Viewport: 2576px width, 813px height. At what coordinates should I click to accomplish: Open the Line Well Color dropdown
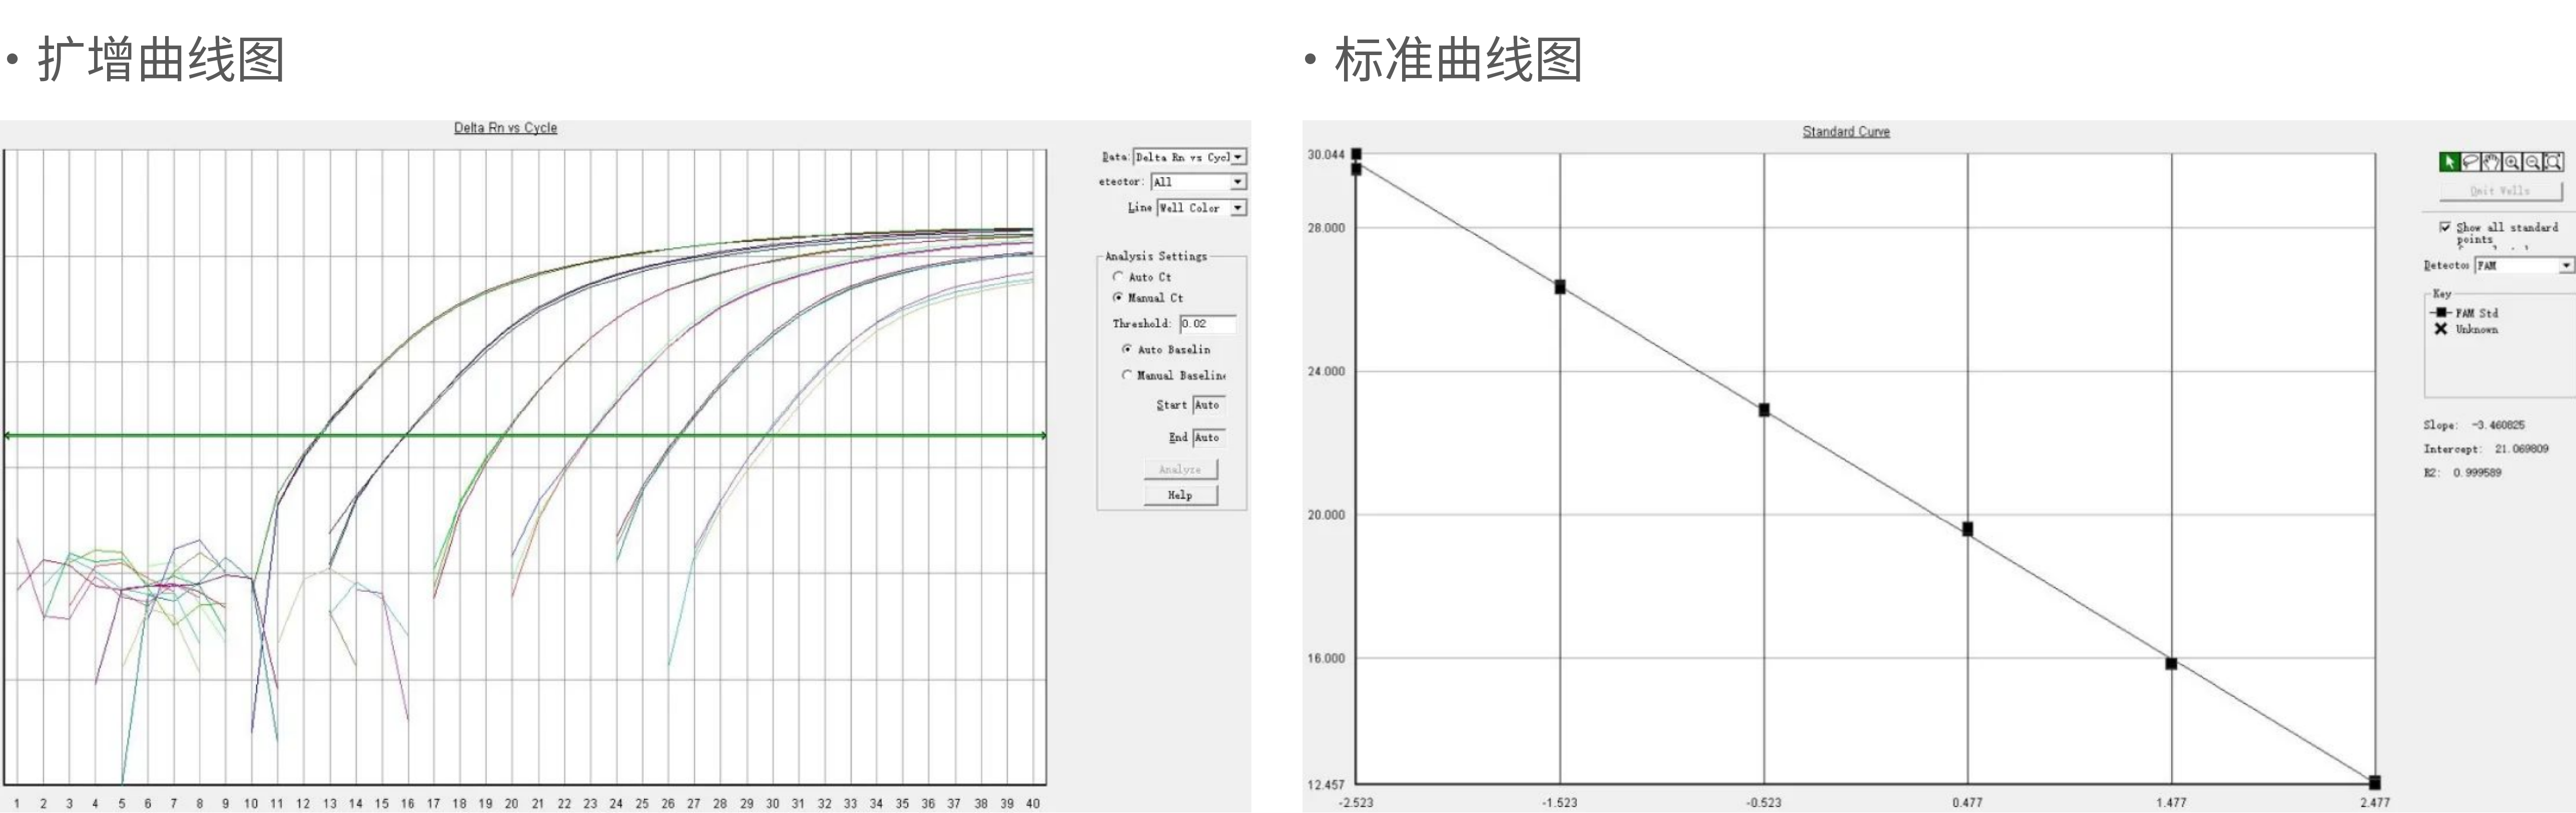[1238, 208]
